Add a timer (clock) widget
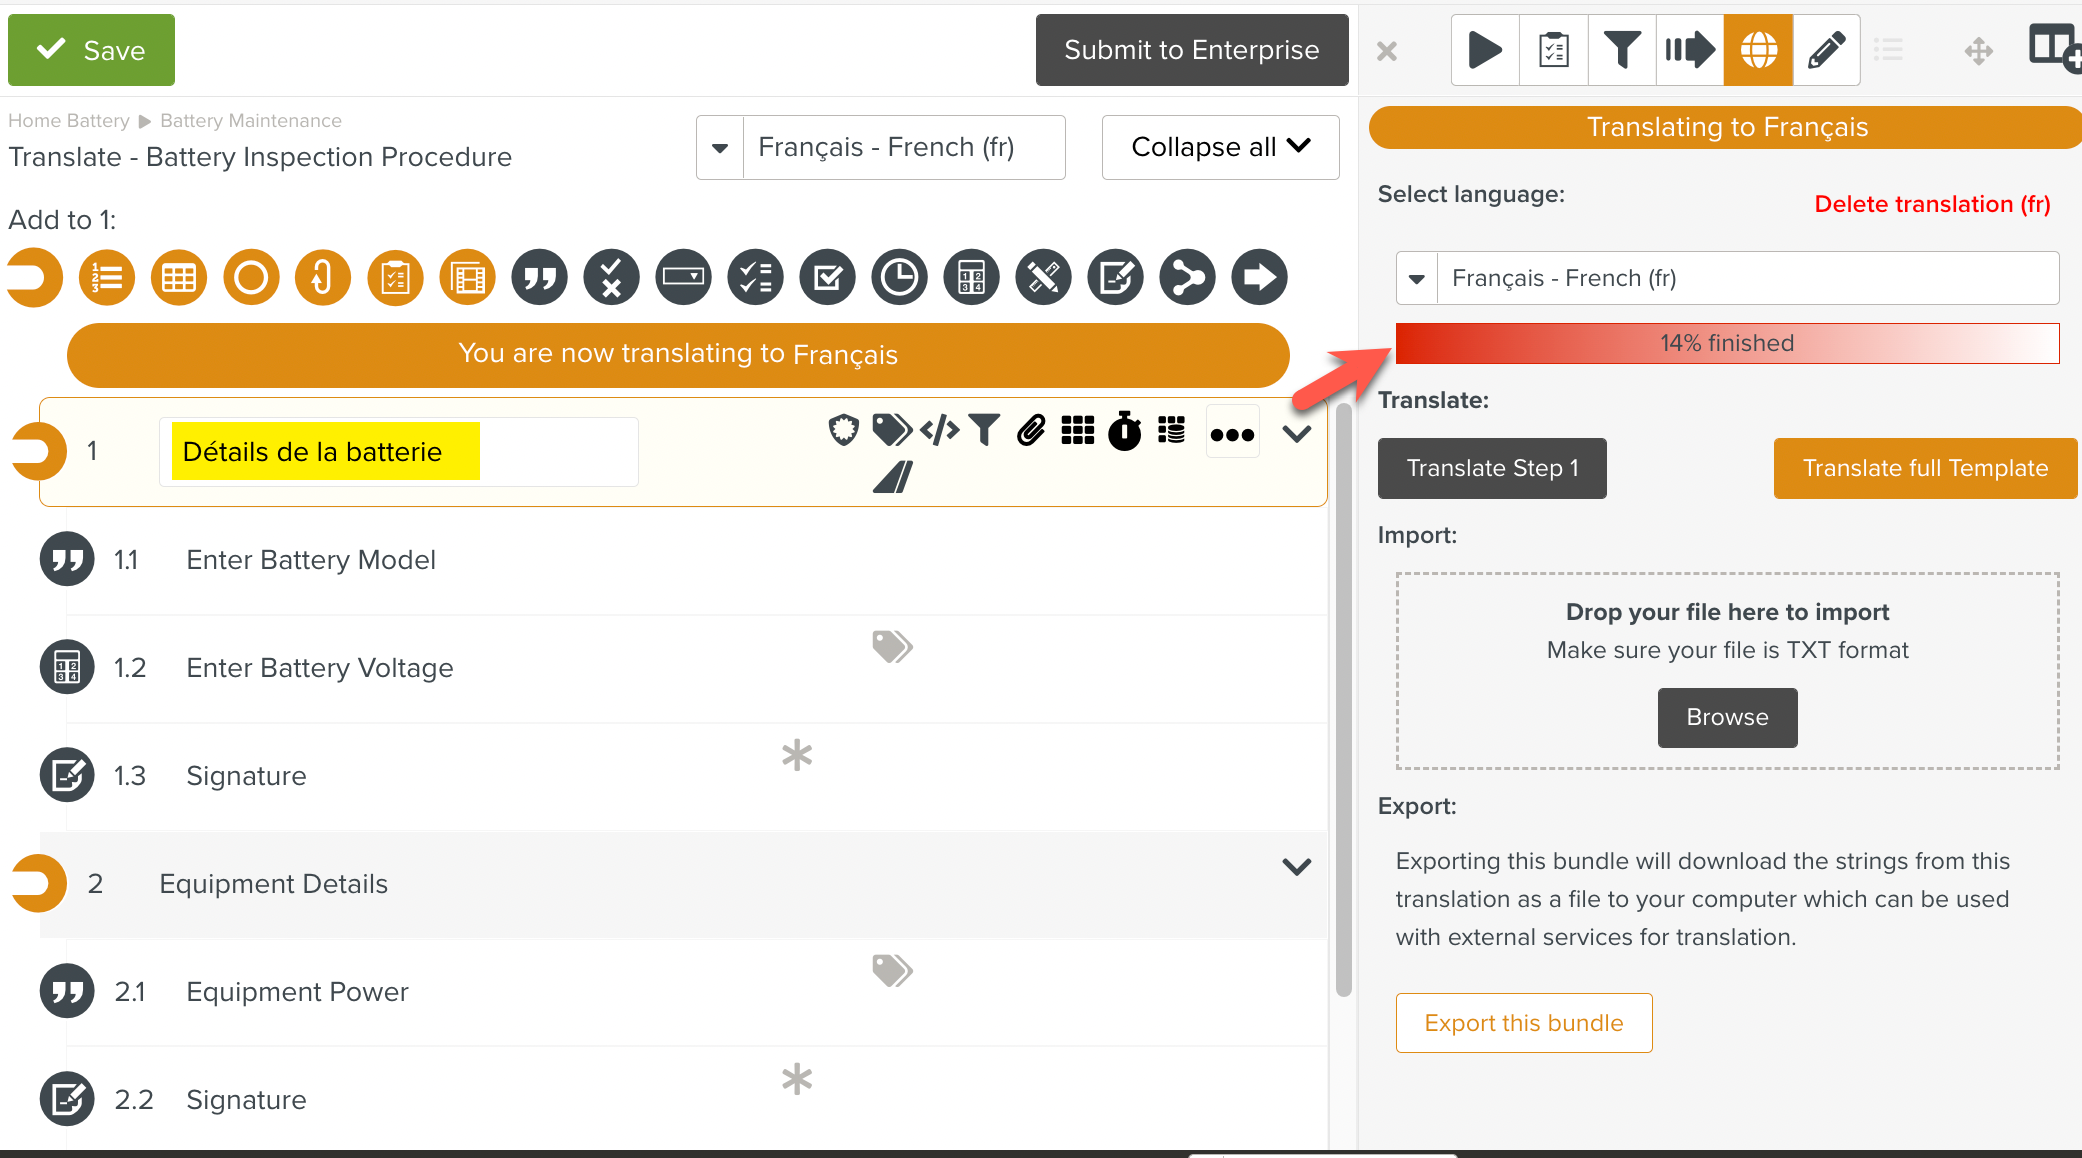This screenshot has width=2082, height=1158. click(x=899, y=277)
